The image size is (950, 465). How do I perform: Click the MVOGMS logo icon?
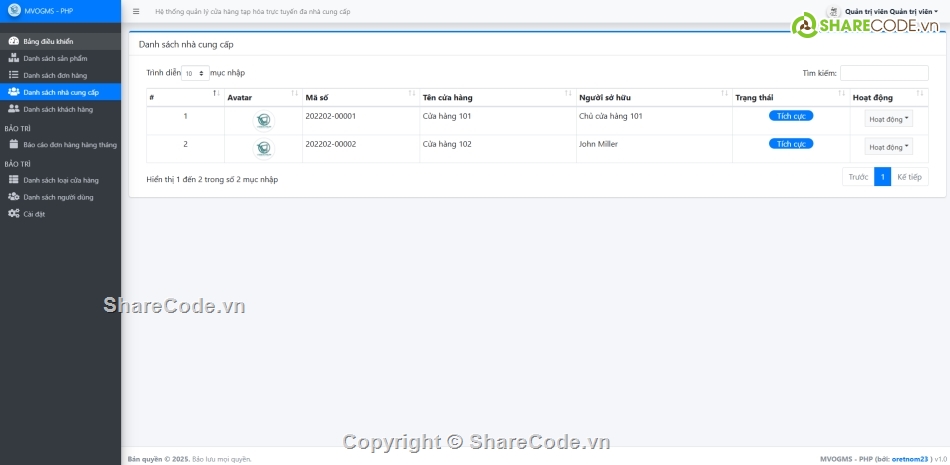click(14, 11)
